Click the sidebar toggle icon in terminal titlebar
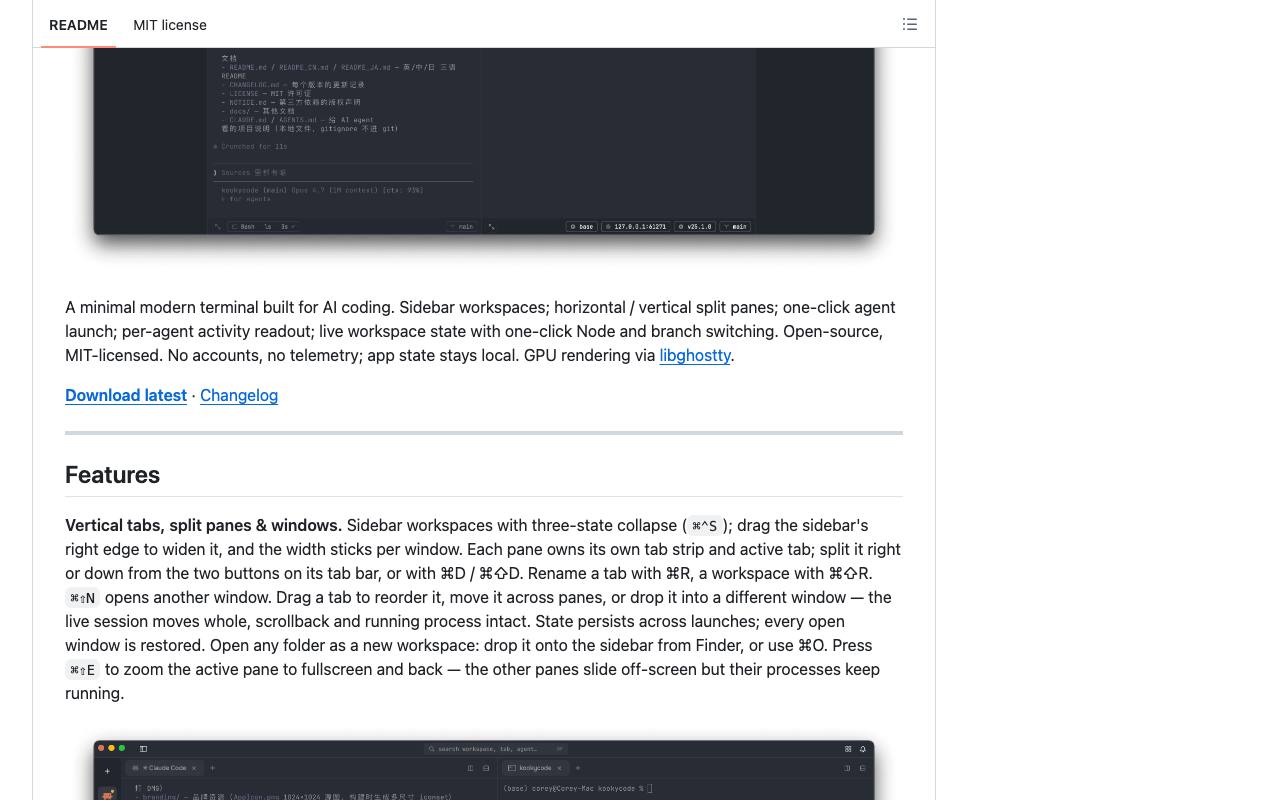 [x=143, y=748]
